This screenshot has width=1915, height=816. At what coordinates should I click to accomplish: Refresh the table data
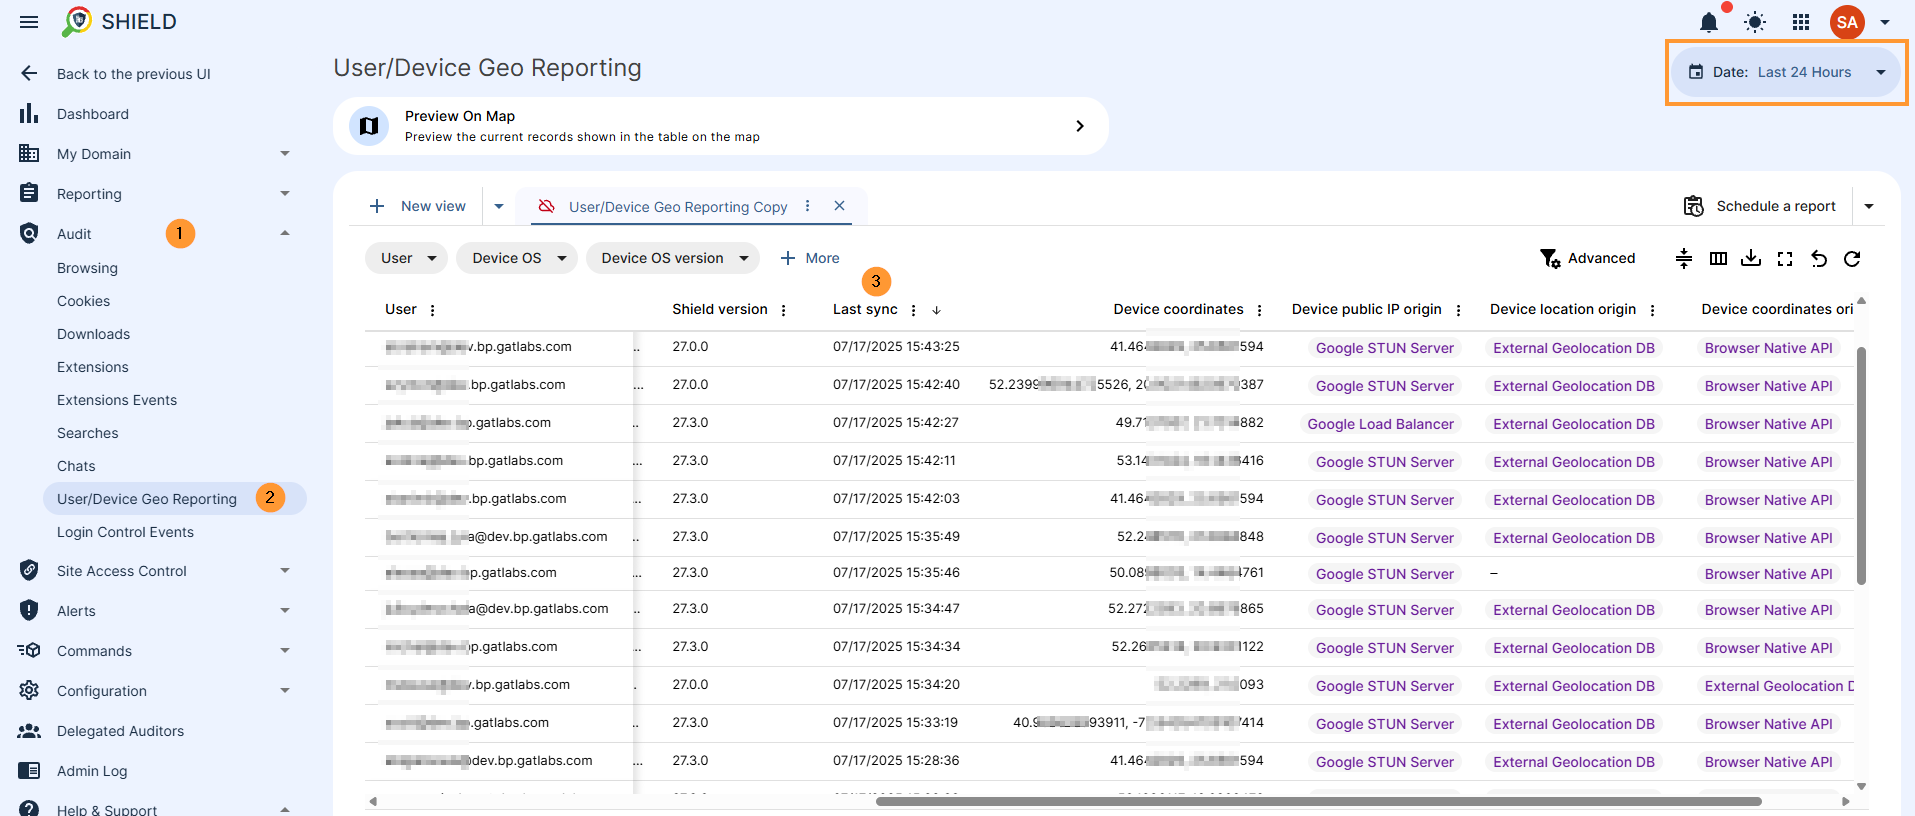pos(1852,258)
